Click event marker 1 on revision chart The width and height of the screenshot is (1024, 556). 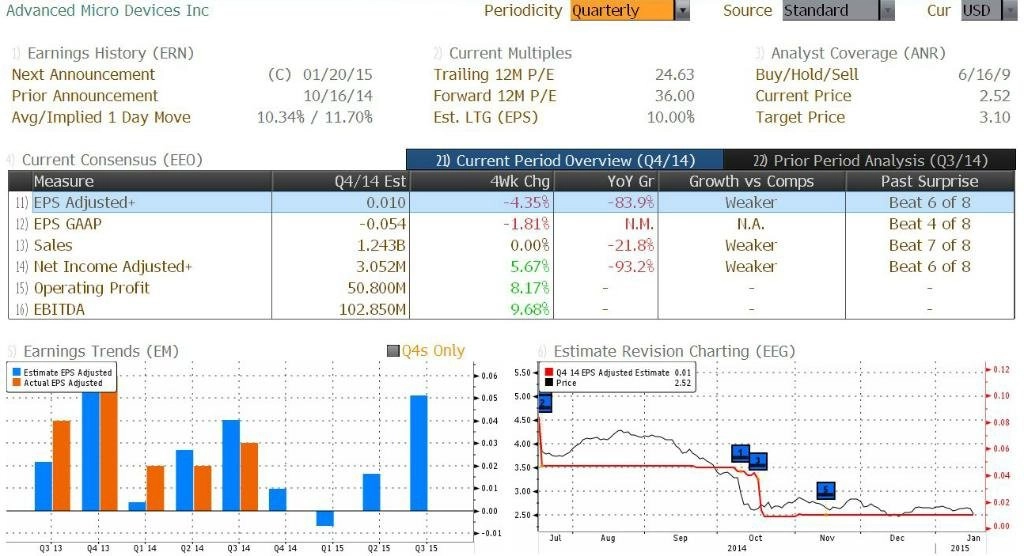click(740, 452)
